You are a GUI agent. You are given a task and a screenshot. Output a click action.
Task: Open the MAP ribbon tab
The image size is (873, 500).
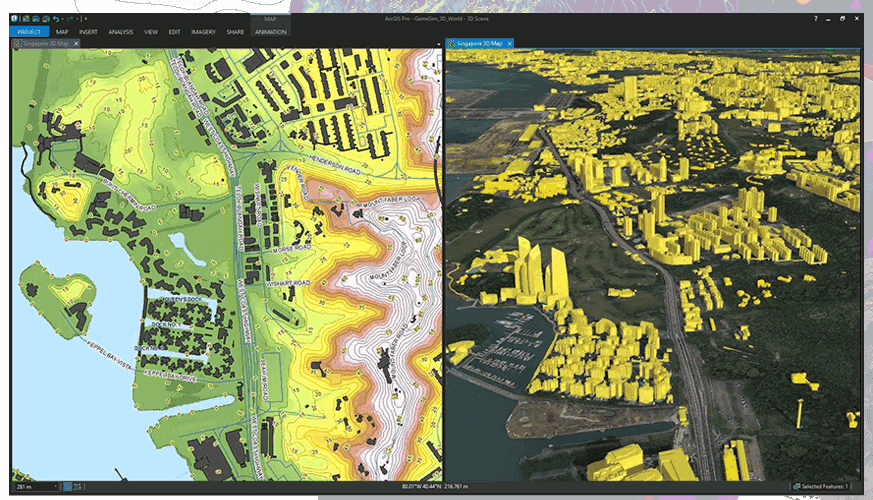coord(62,32)
